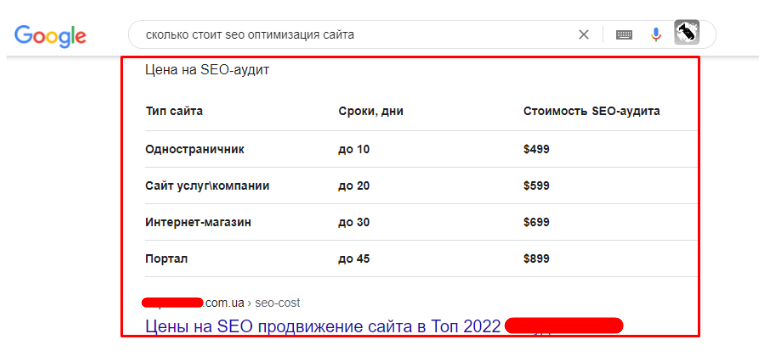
Task: Click the $599 price cell
Action: (x=536, y=186)
